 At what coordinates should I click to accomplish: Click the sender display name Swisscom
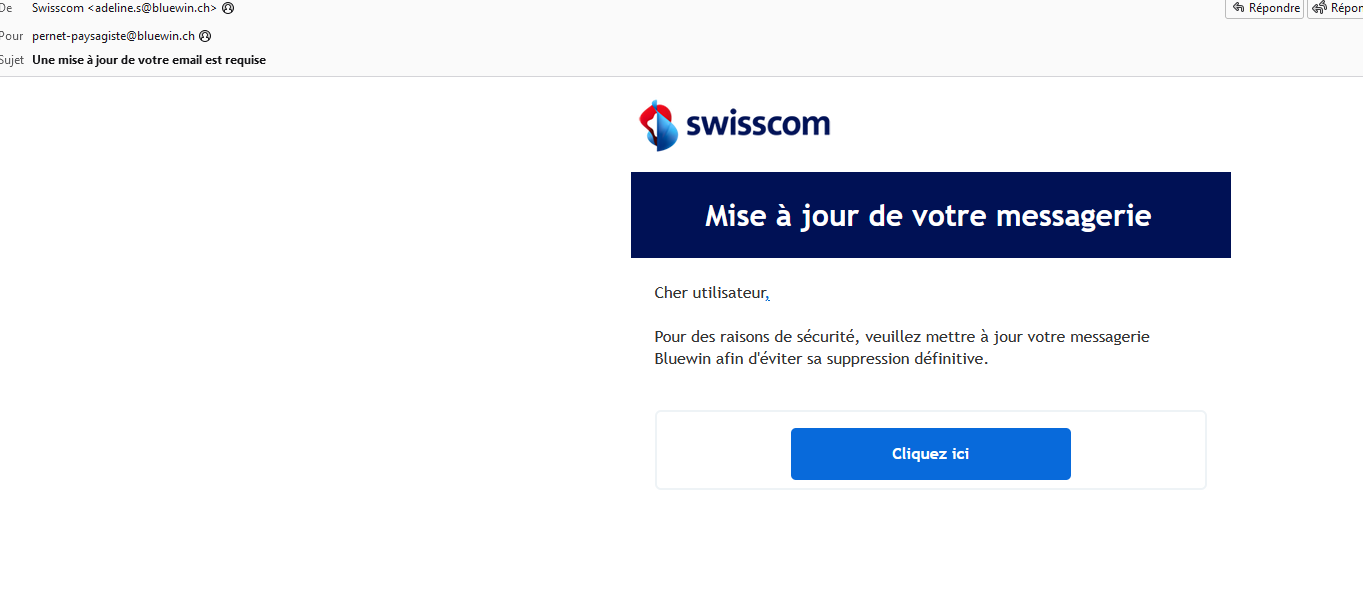(x=58, y=8)
